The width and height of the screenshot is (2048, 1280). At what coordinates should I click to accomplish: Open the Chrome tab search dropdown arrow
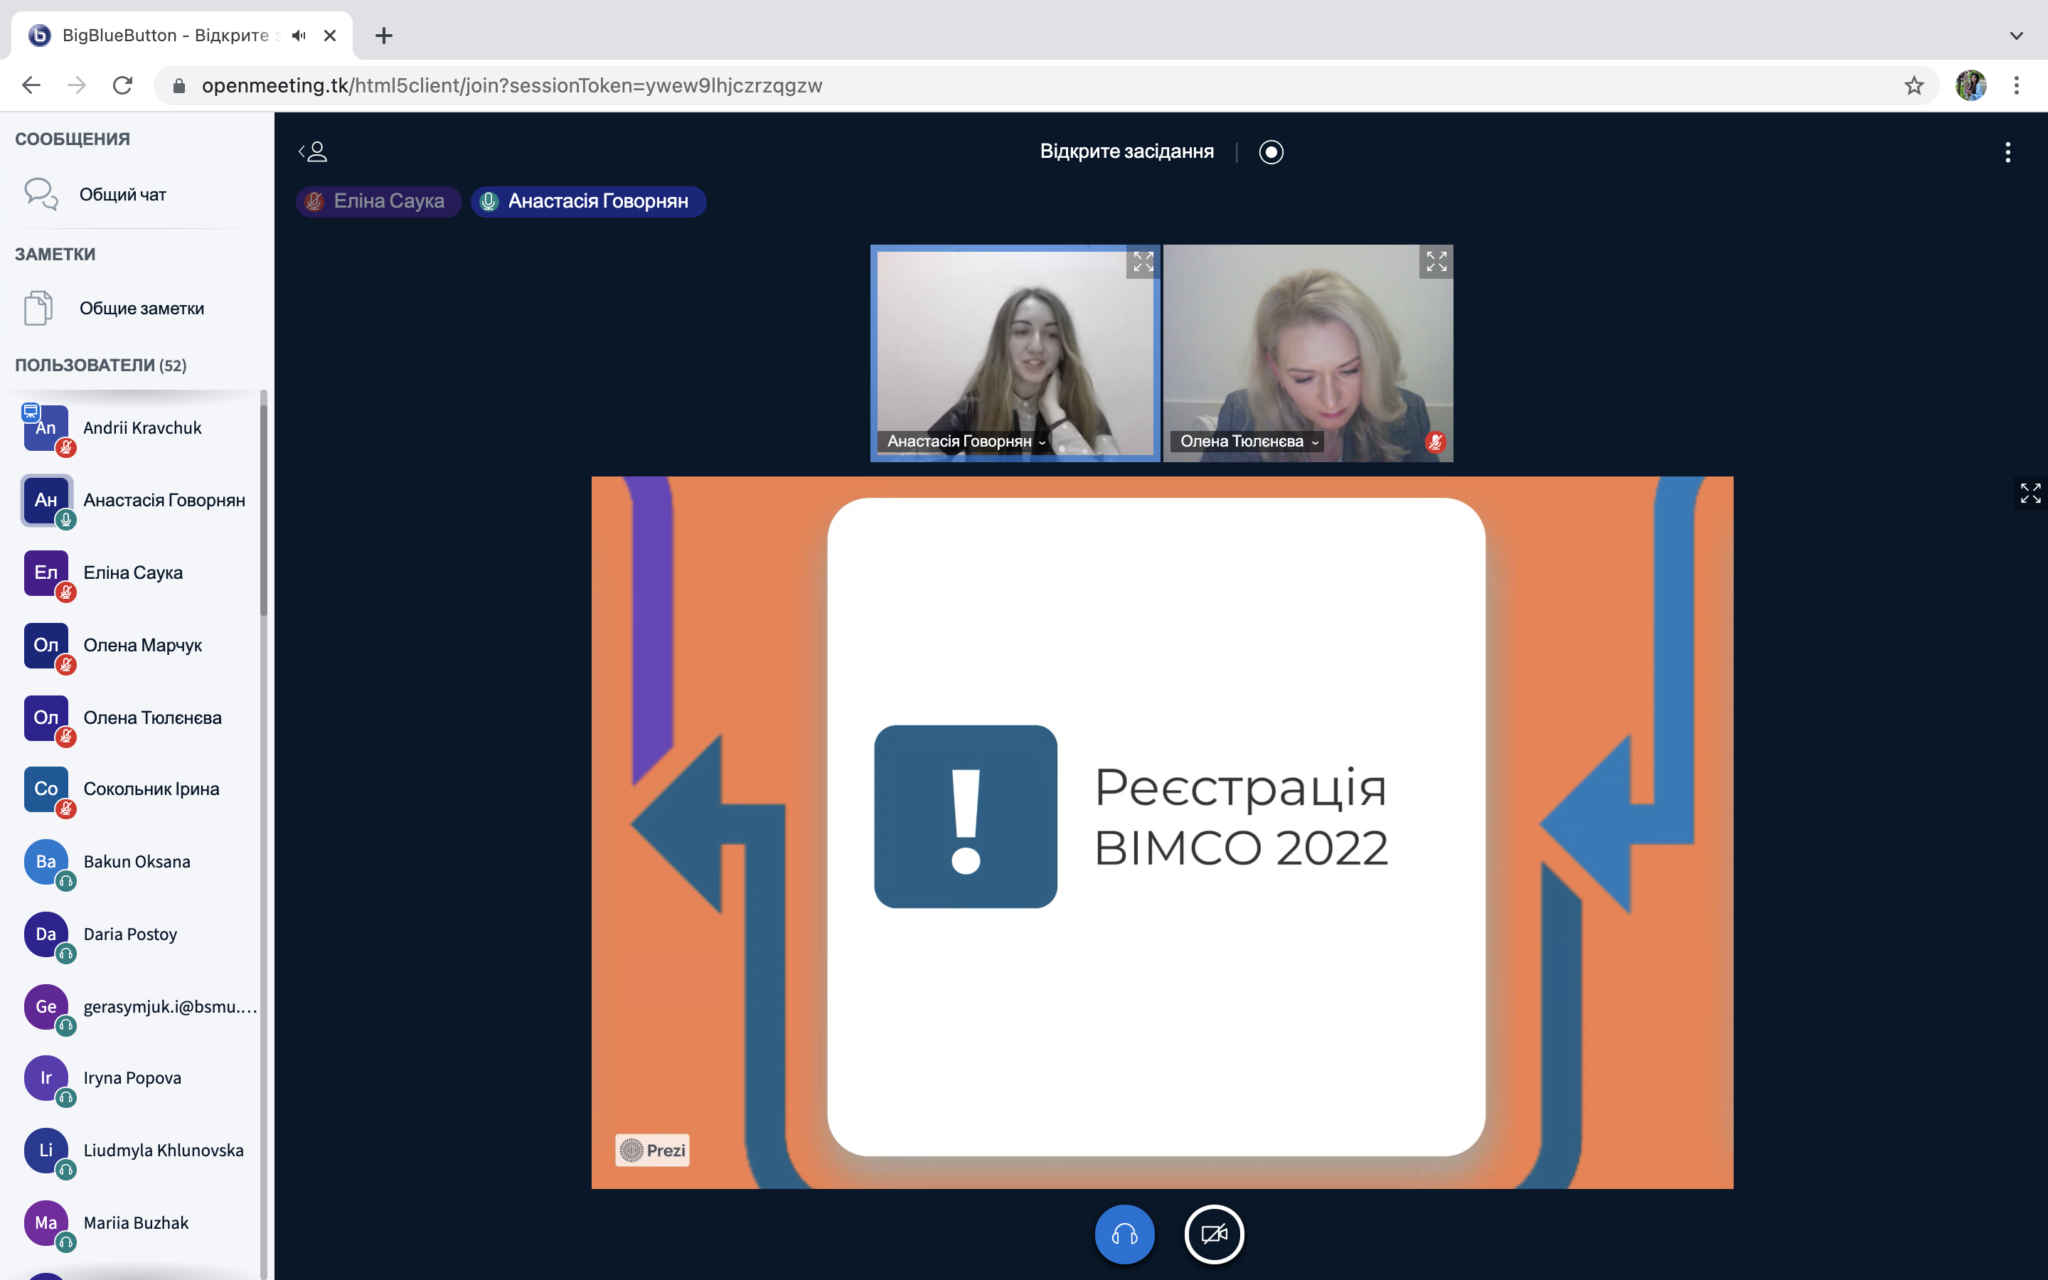(2016, 35)
